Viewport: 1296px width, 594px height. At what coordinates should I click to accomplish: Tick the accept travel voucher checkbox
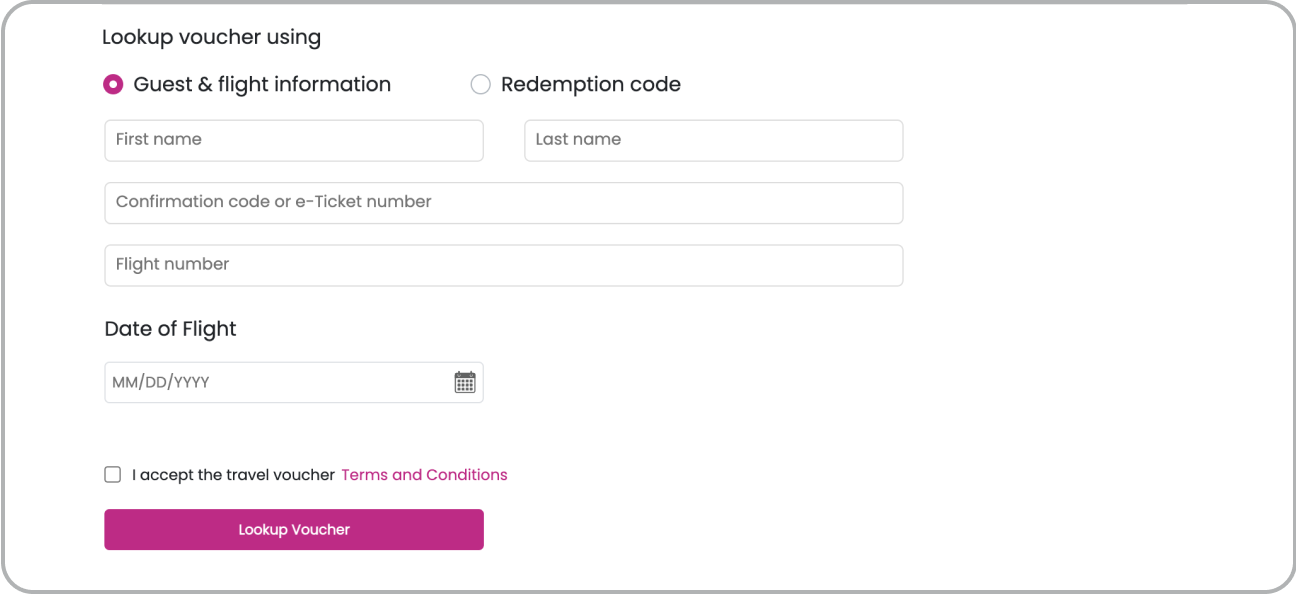[113, 475]
